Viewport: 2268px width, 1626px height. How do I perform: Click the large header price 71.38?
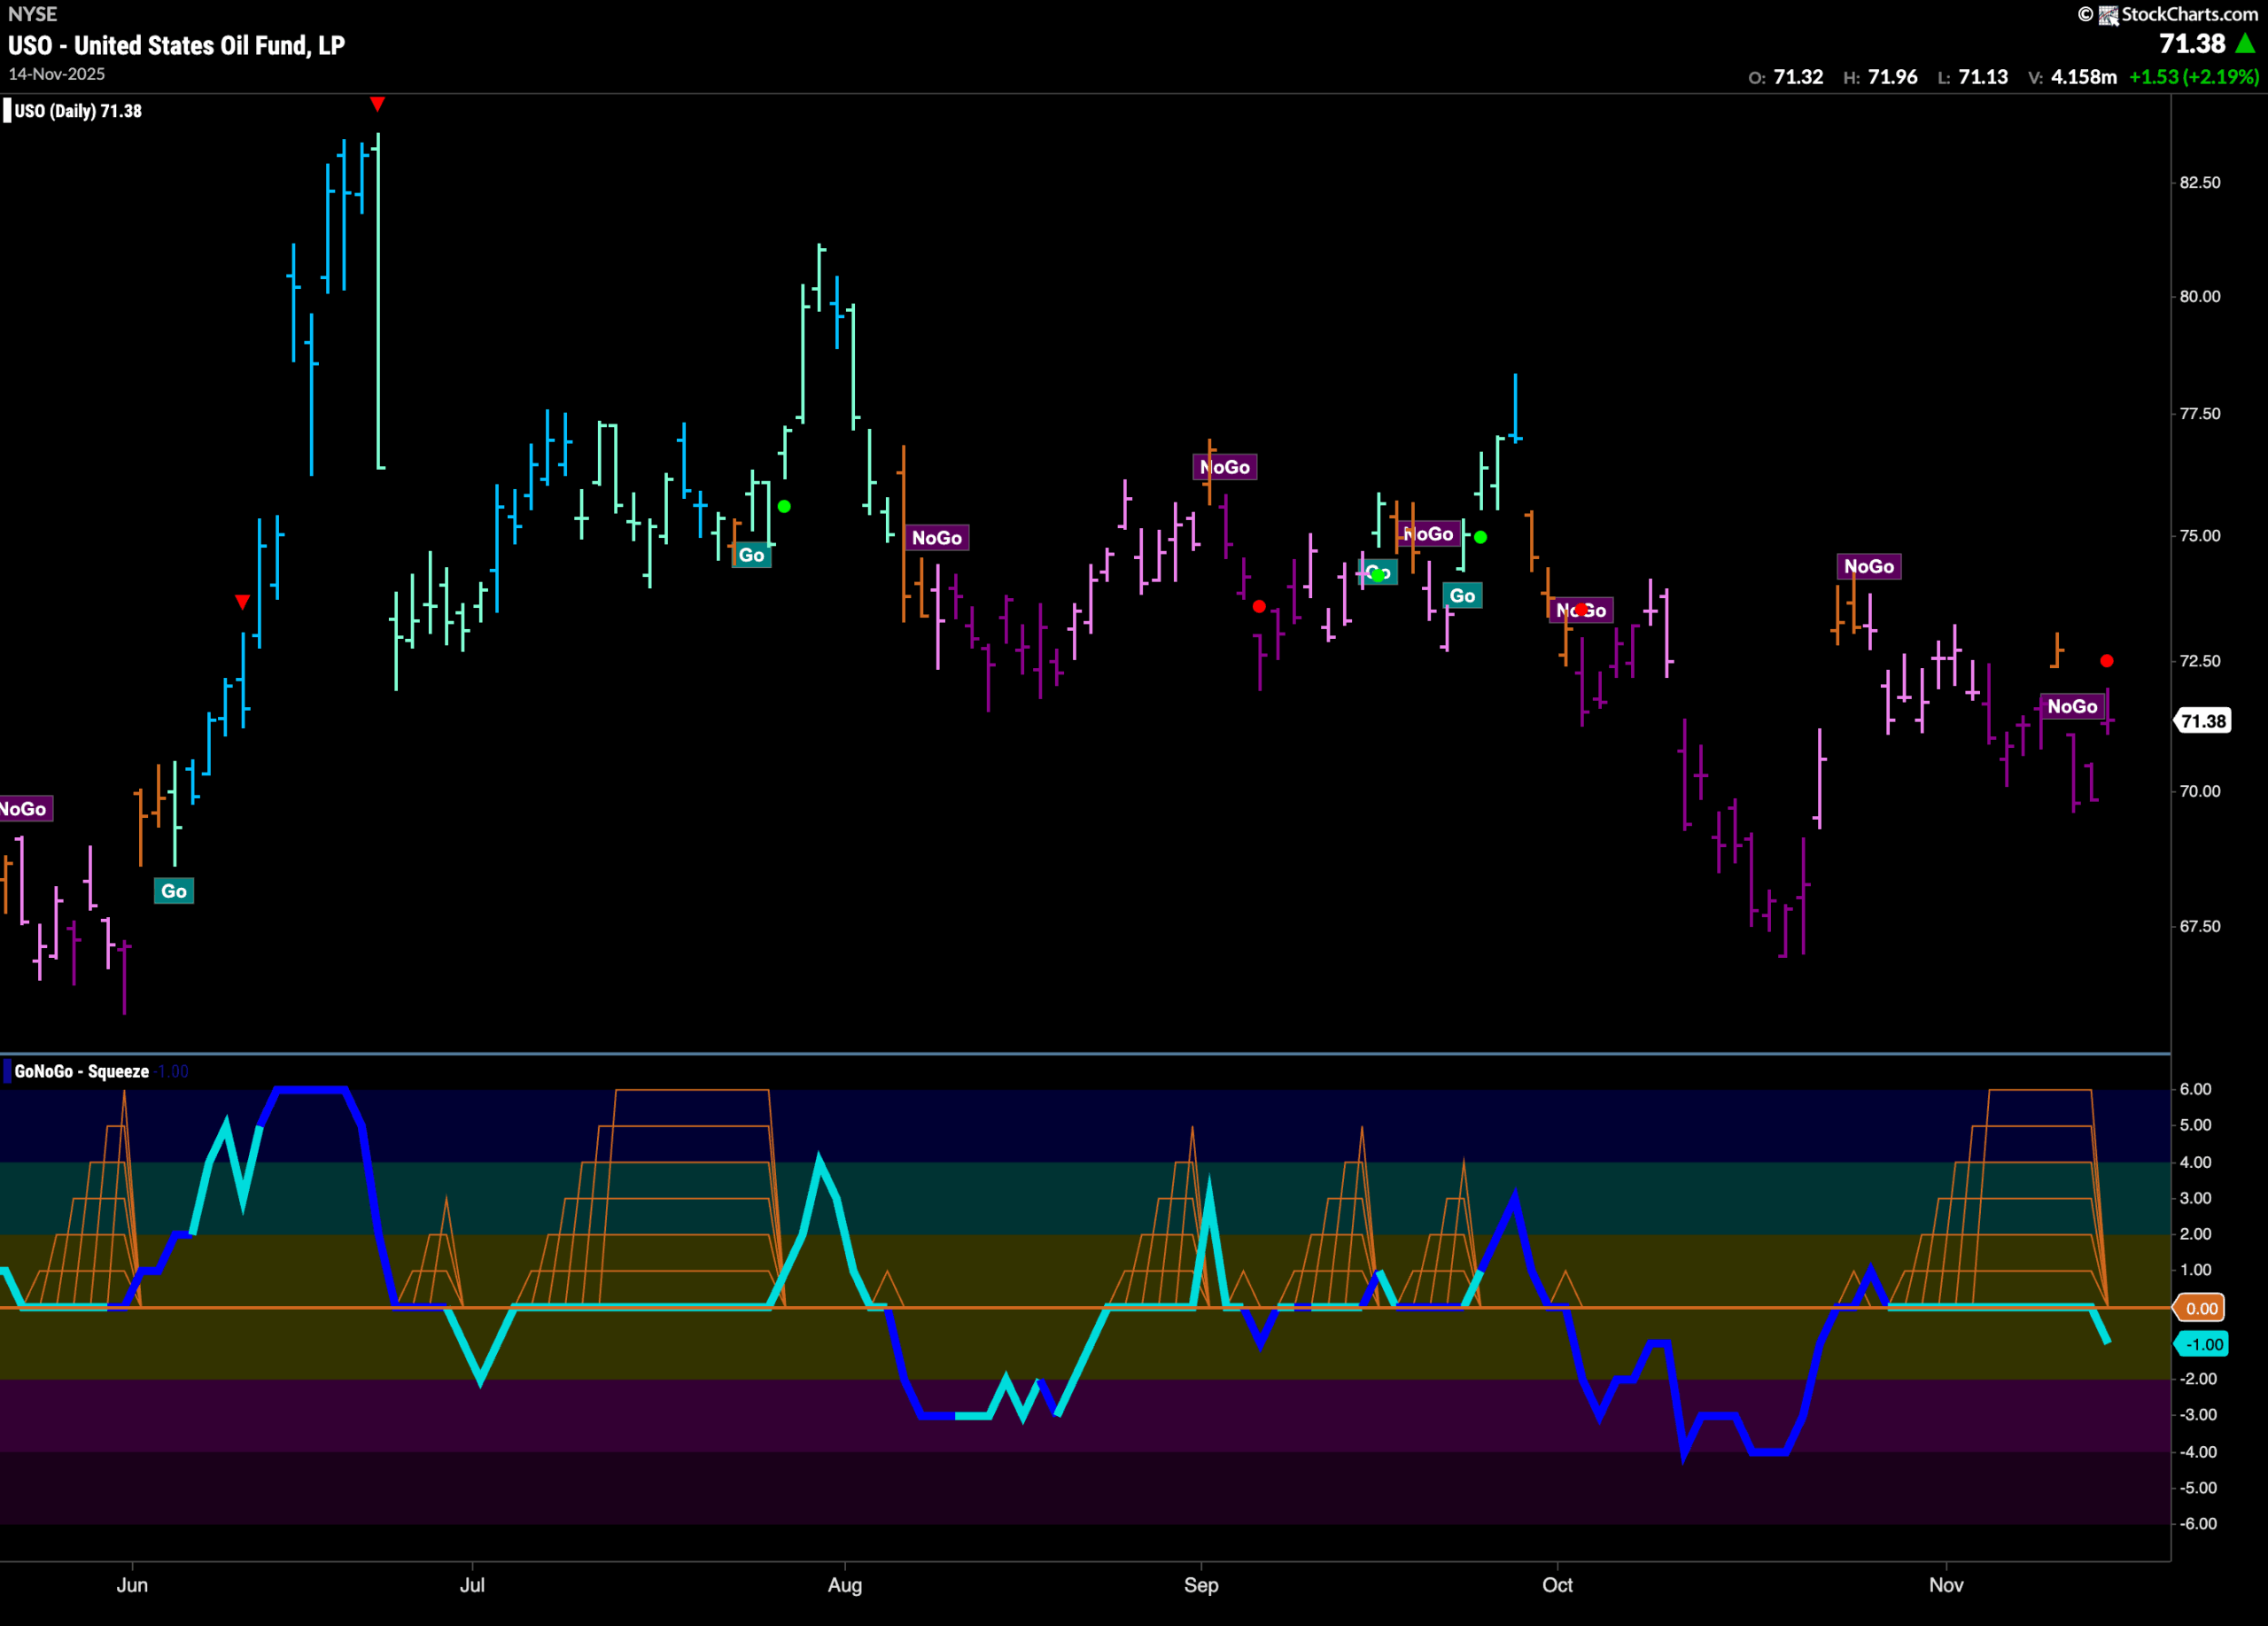point(2192,44)
